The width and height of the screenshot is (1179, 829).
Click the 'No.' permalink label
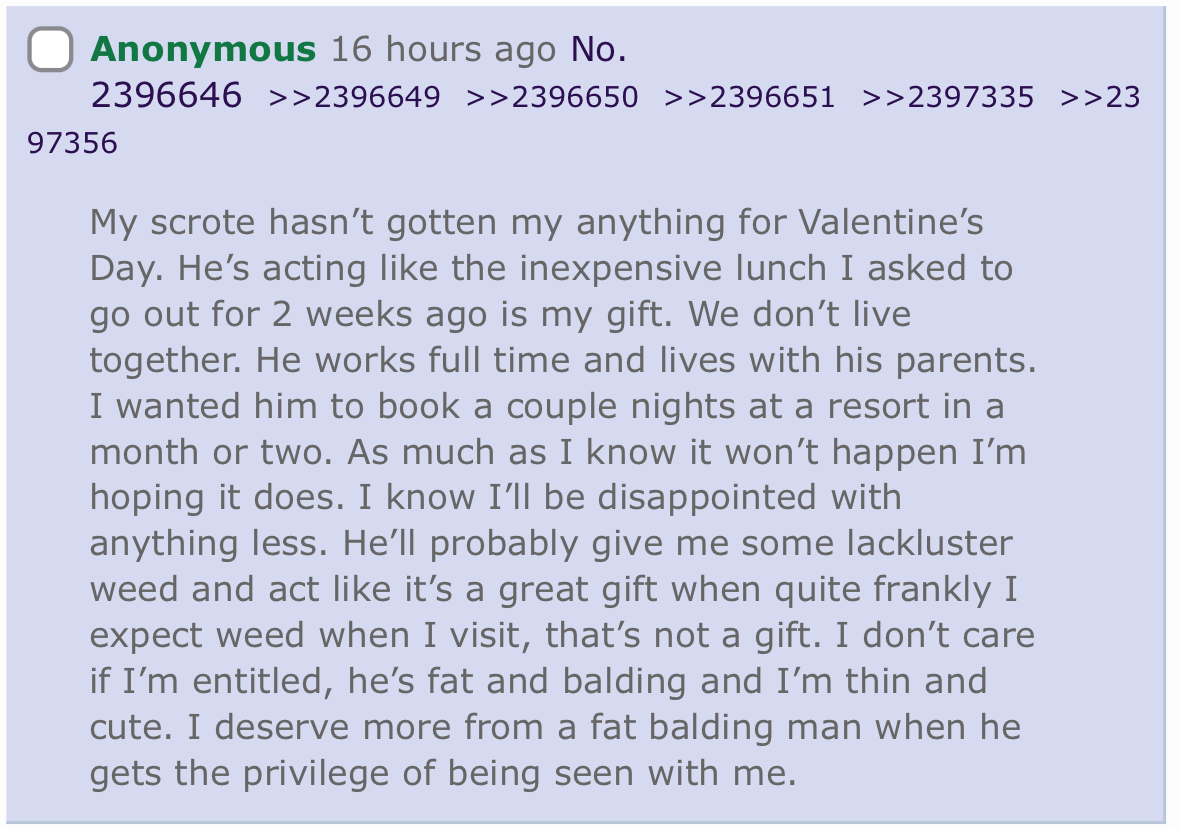599,50
